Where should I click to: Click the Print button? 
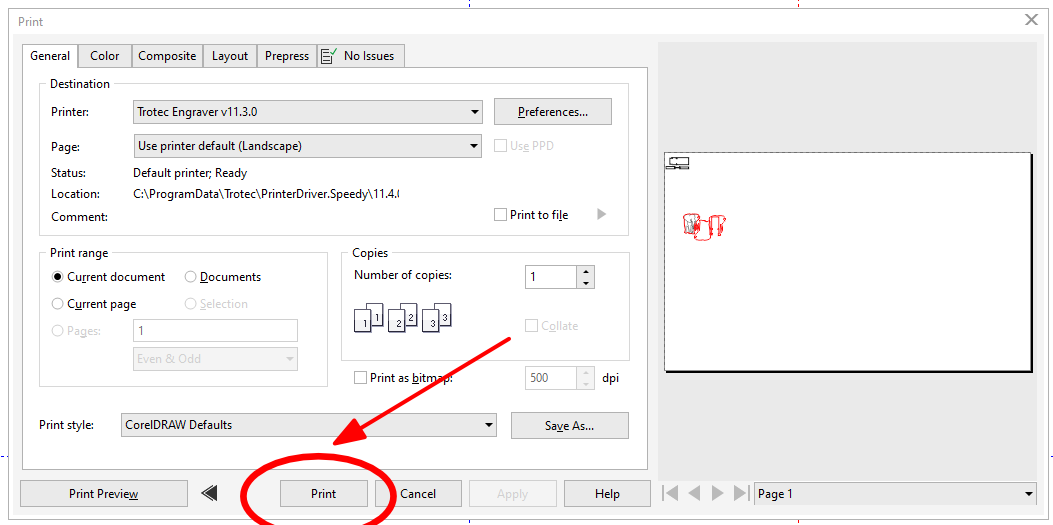point(323,493)
